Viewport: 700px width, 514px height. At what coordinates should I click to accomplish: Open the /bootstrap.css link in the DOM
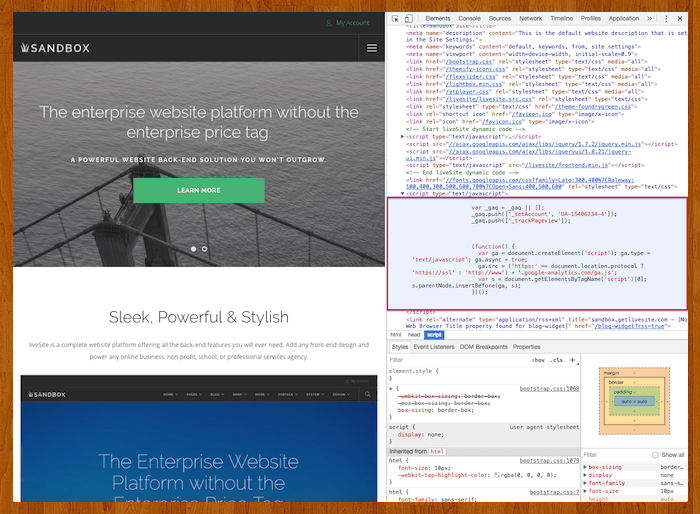469,62
